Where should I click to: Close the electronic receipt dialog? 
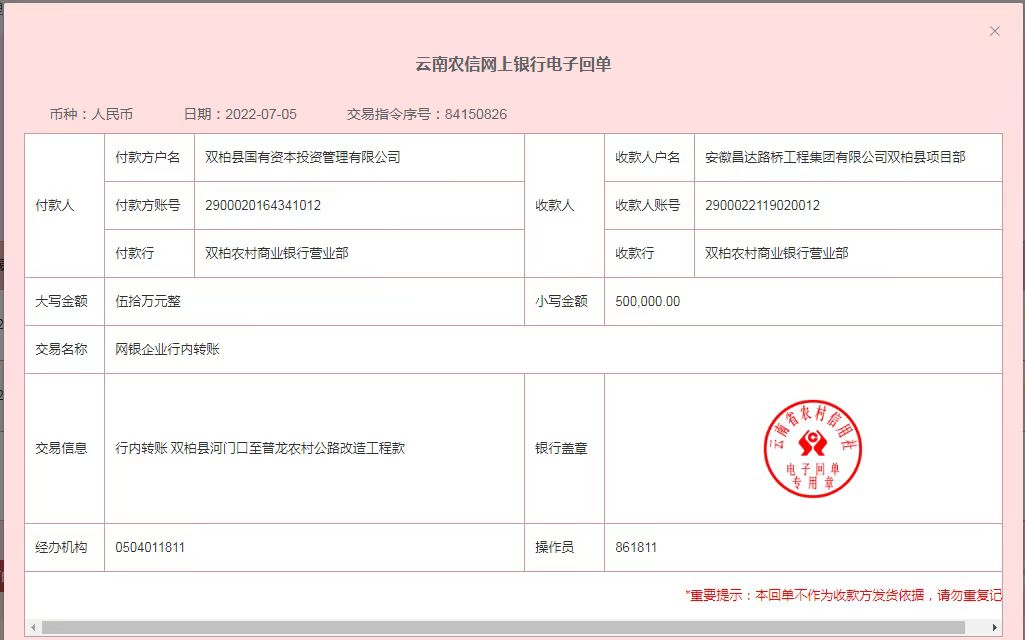(994, 31)
